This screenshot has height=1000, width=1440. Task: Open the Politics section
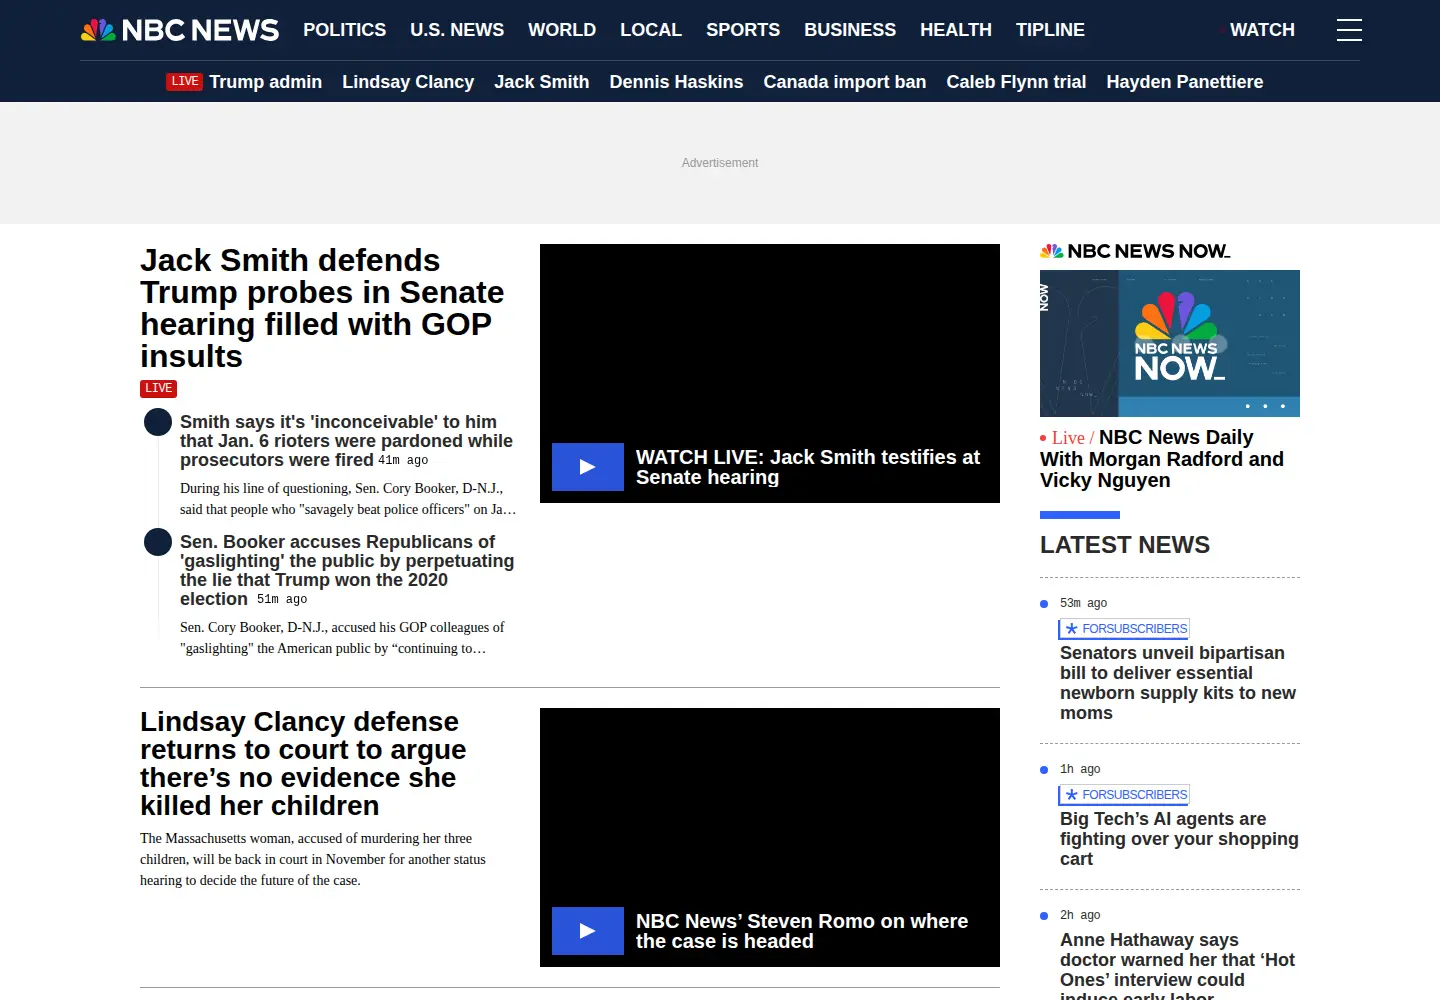pos(345,30)
